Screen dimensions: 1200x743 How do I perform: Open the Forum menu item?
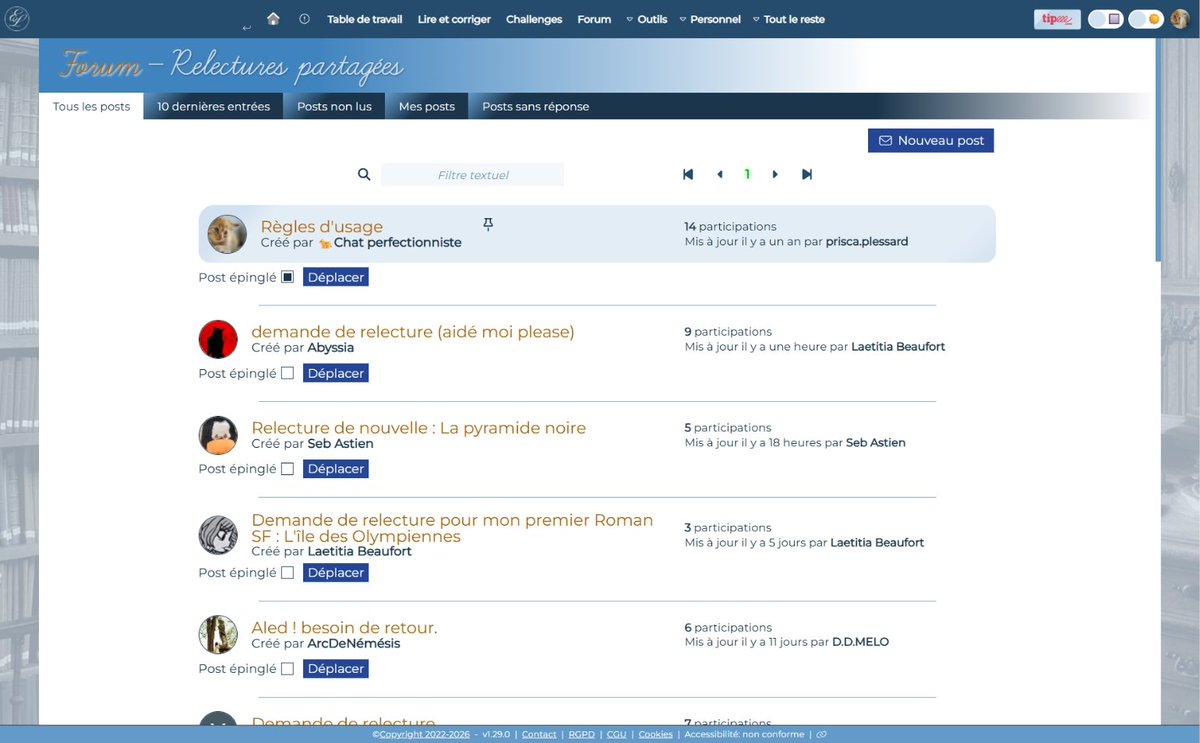[x=594, y=19]
